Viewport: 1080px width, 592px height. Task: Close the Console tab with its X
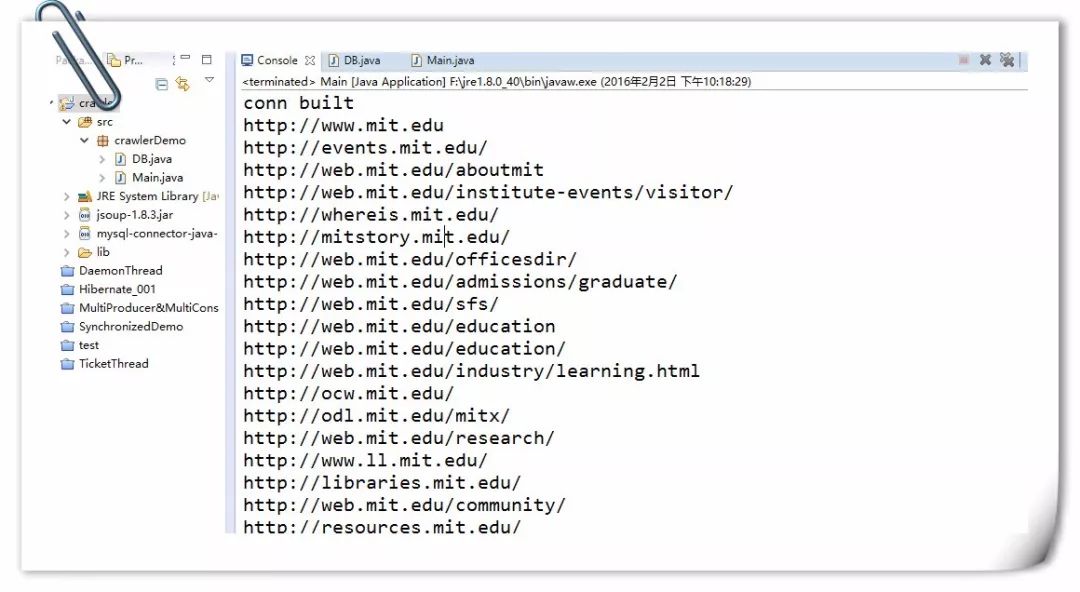click(310, 61)
